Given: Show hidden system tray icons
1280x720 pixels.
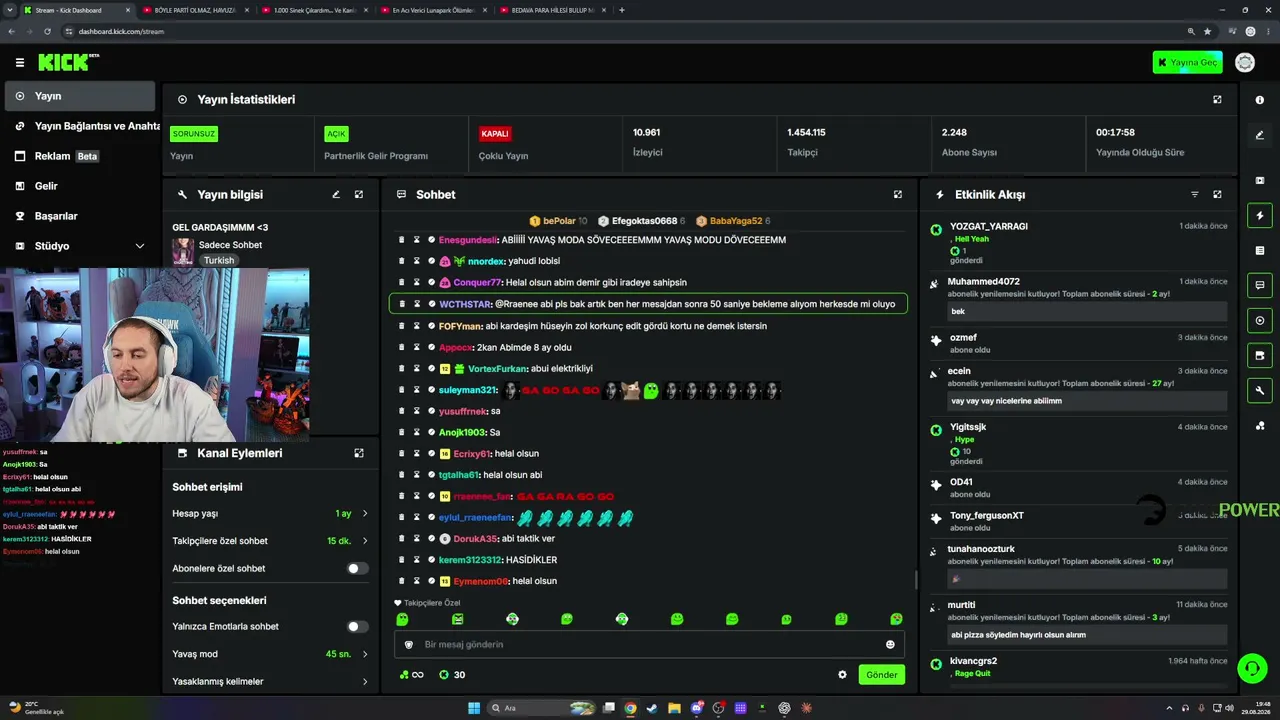Looking at the screenshot, I should (1170, 708).
